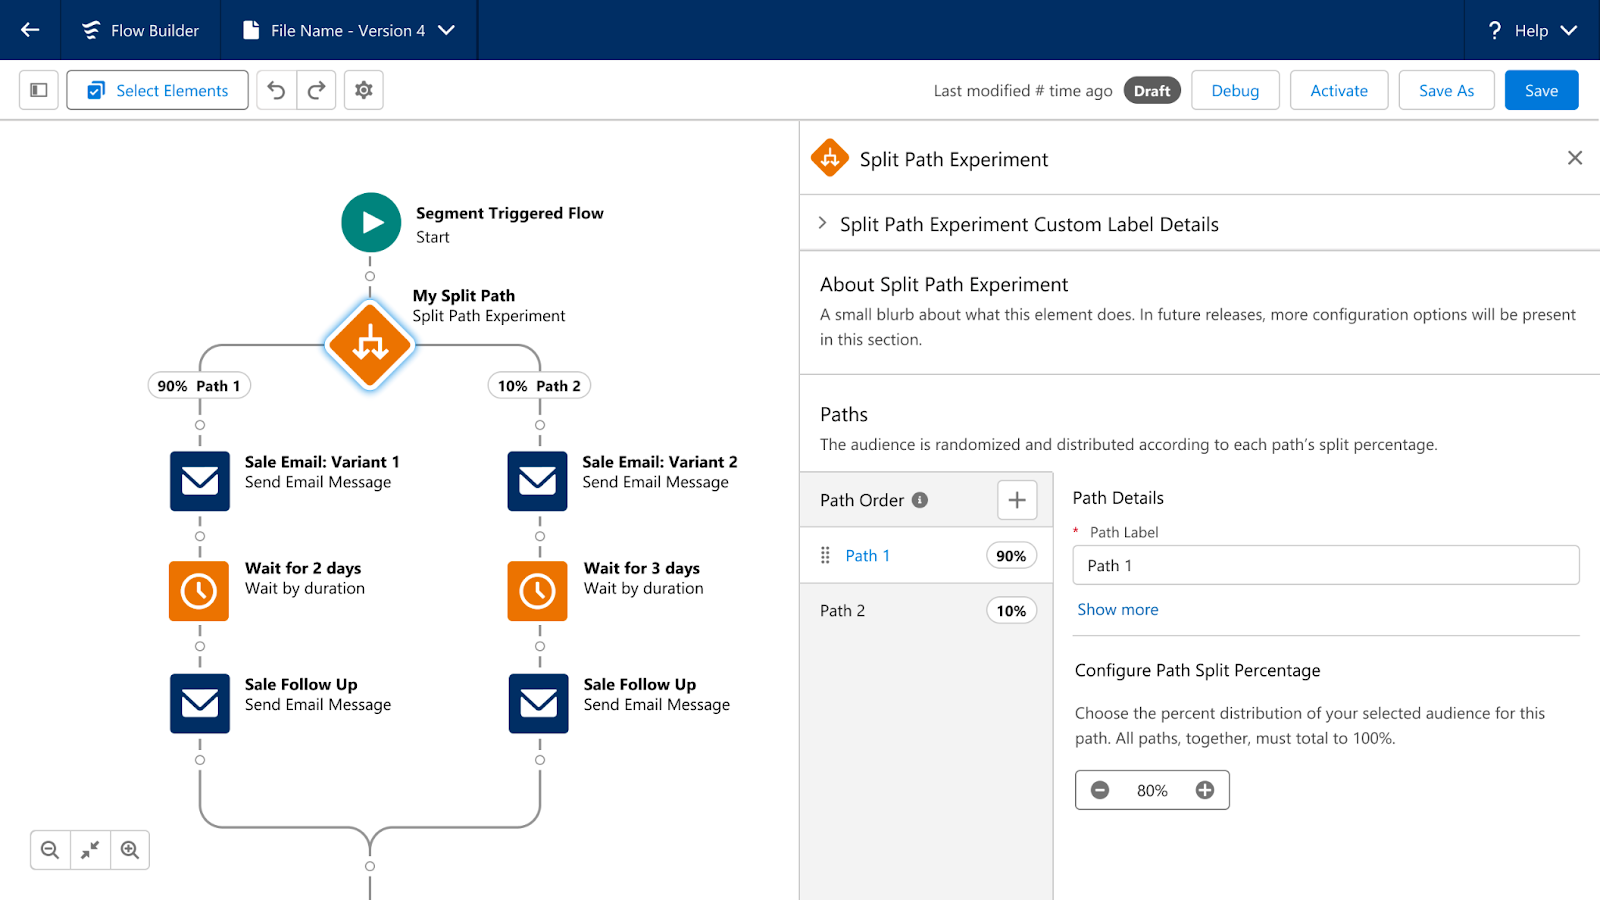Screen dimensions: 1600x900
Task: Open flow settings gear icon
Action: click(364, 90)
